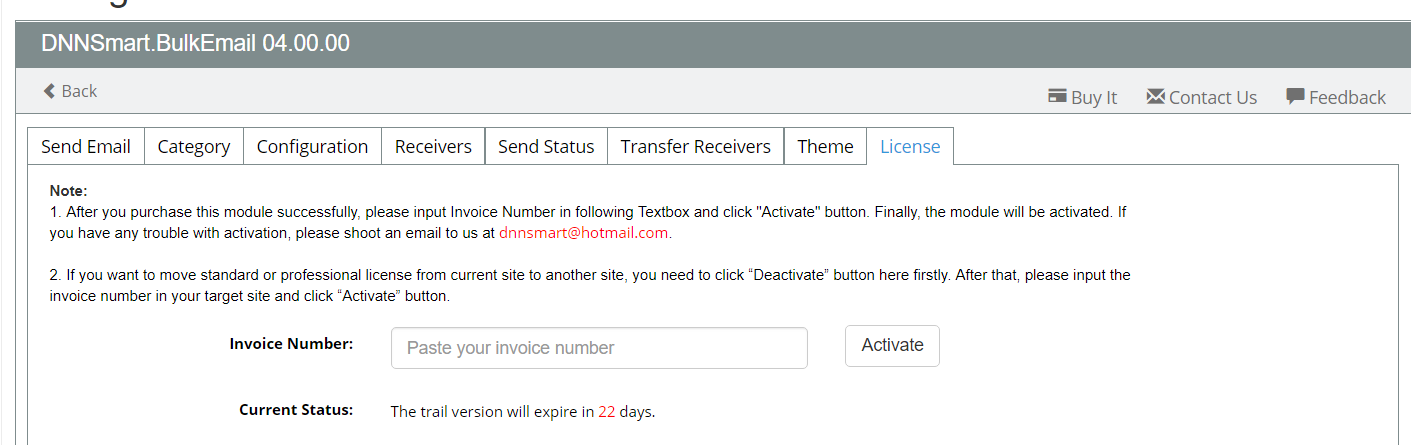Select the License tab
Screen dimensions: 1411x445
pyautogui.click(x=910, y=146)
